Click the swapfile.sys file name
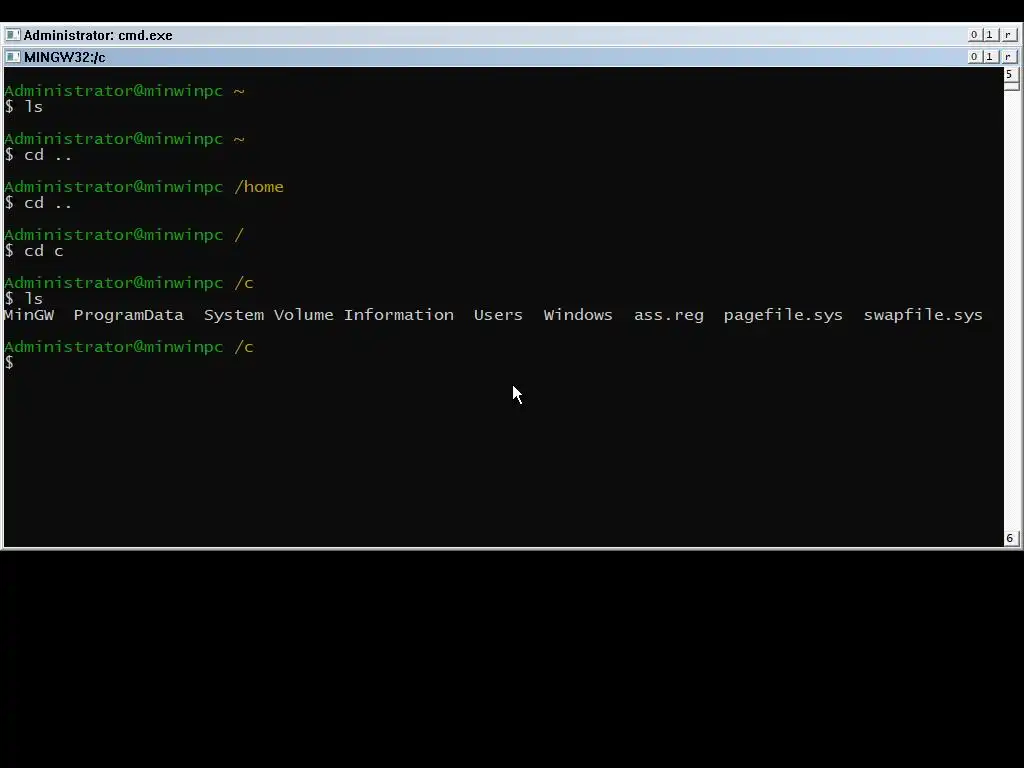This screenshot has height=768, width=1024. (923, 315)
